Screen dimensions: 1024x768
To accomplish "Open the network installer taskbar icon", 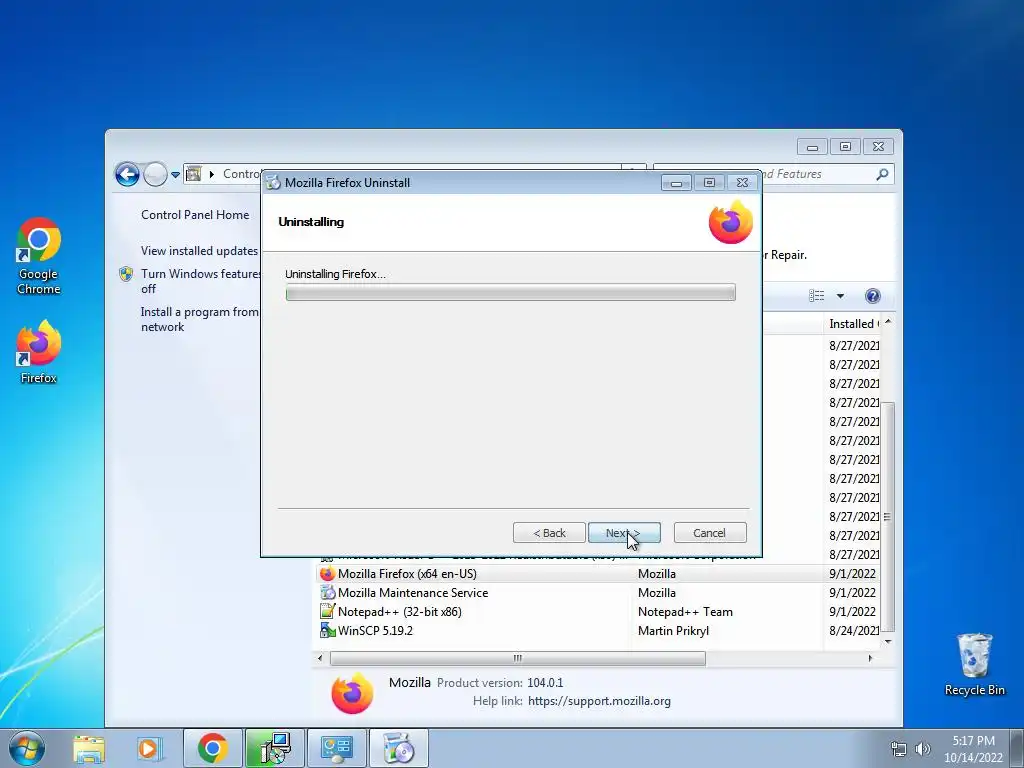I will [x=275, y=748].
